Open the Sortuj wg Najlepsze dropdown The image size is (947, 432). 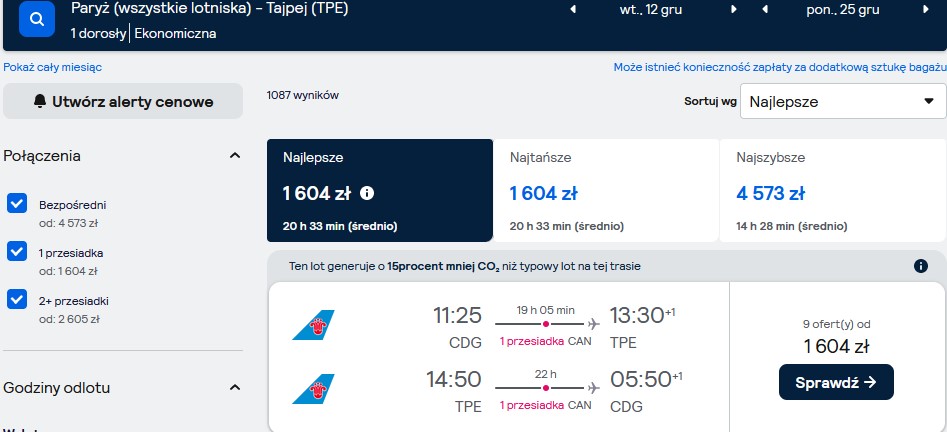pos(843,101)
